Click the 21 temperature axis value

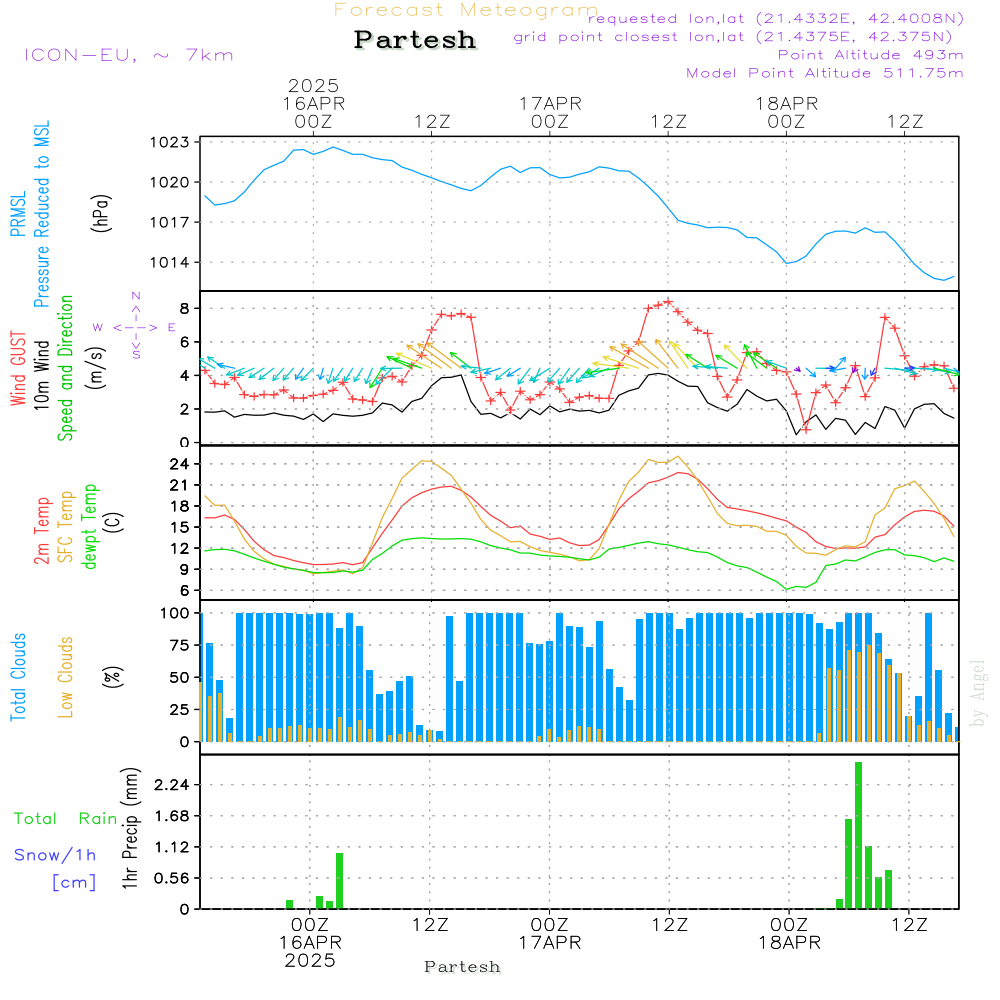[x=180, y=485]
